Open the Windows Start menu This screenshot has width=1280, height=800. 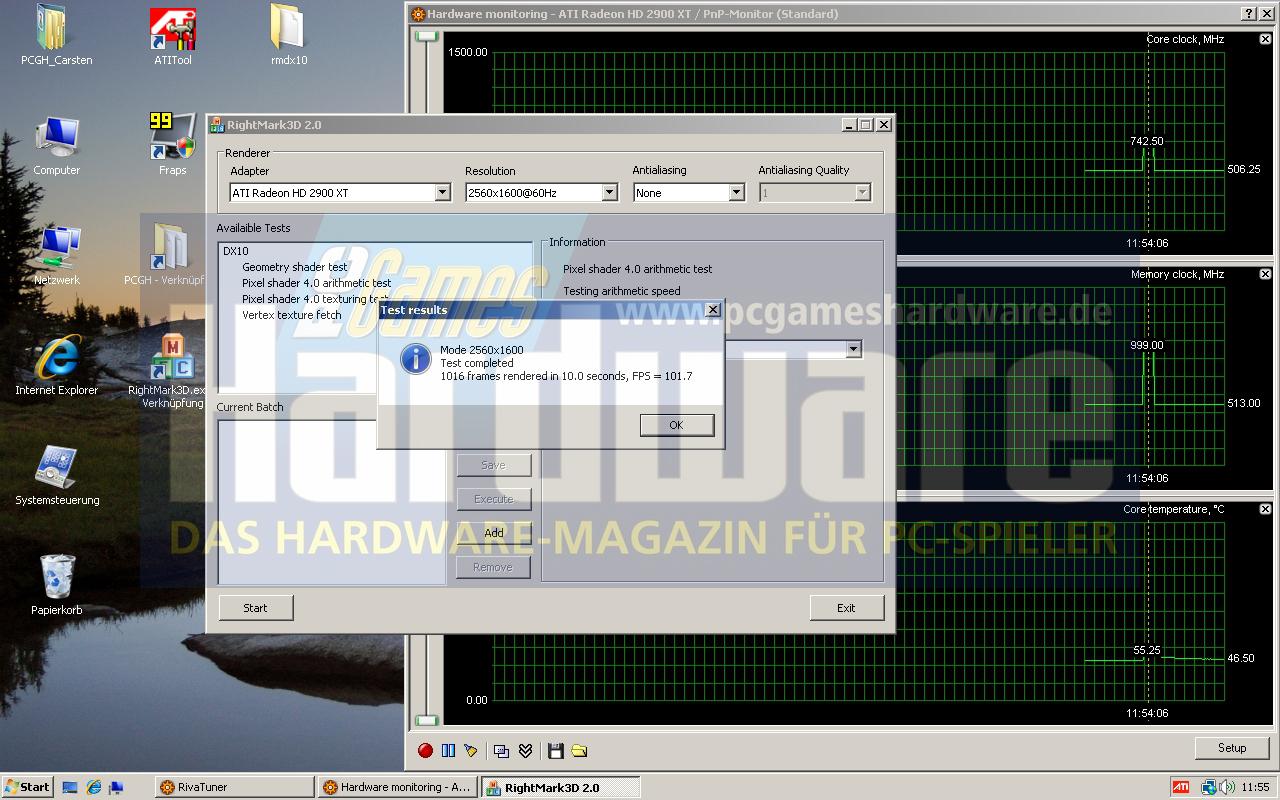tap(28, 787)
